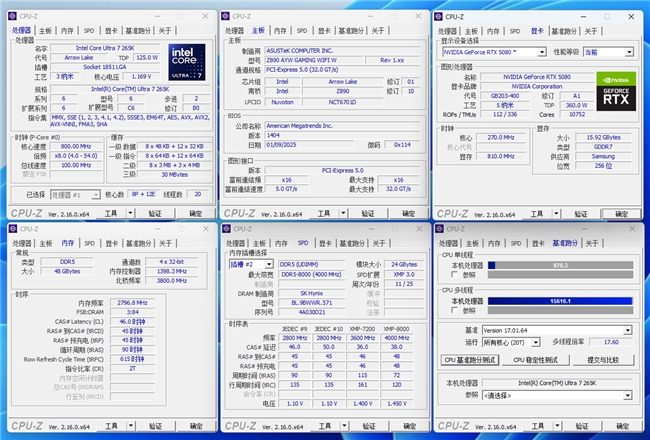Select the 处理器 tab in the graphics card window
This screenshot has width=650, height=440.
click(x=449, y=31)
